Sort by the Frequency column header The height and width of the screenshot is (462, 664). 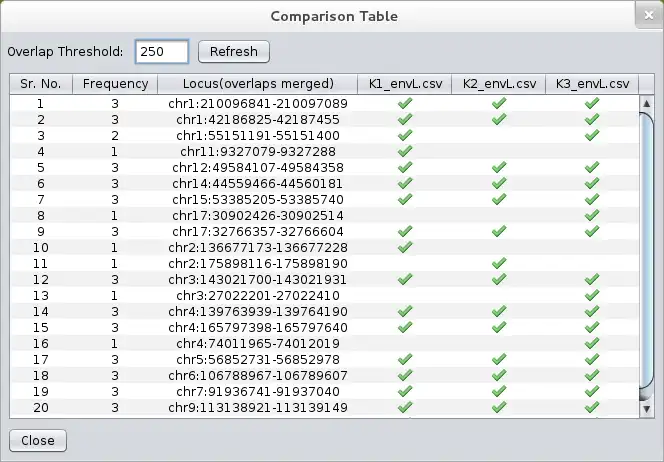(116, 84)
